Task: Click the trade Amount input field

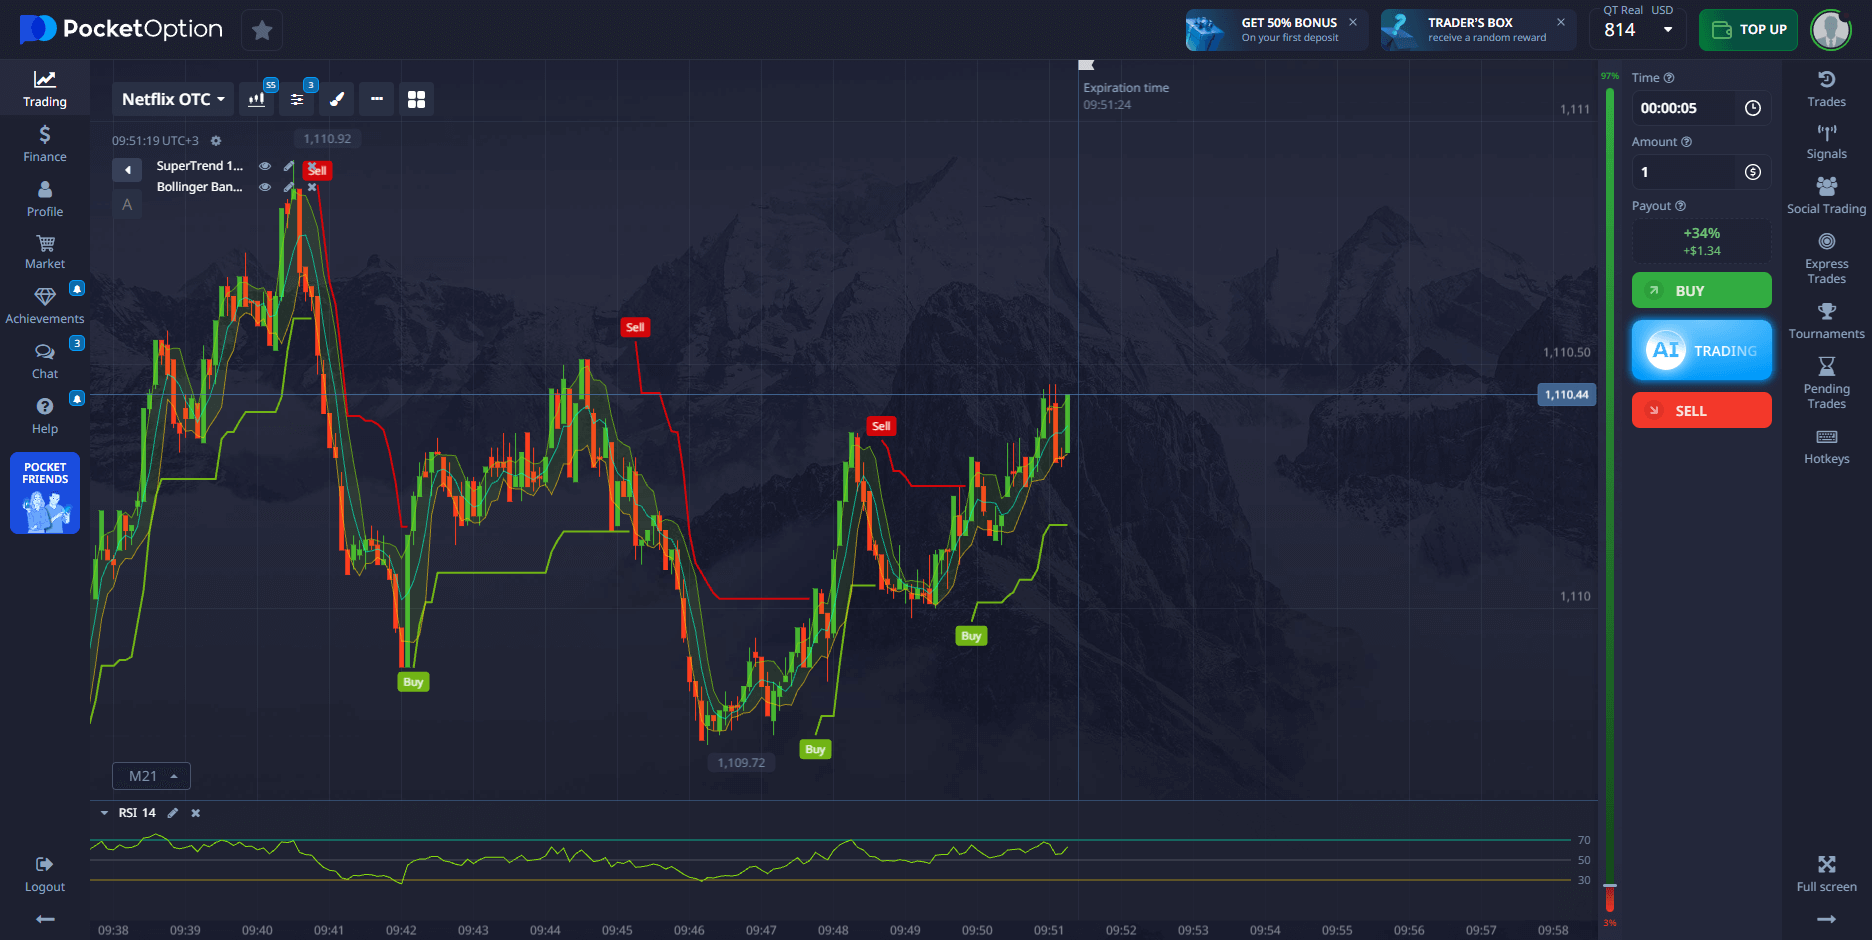Action: click(x=1685, y=172)
